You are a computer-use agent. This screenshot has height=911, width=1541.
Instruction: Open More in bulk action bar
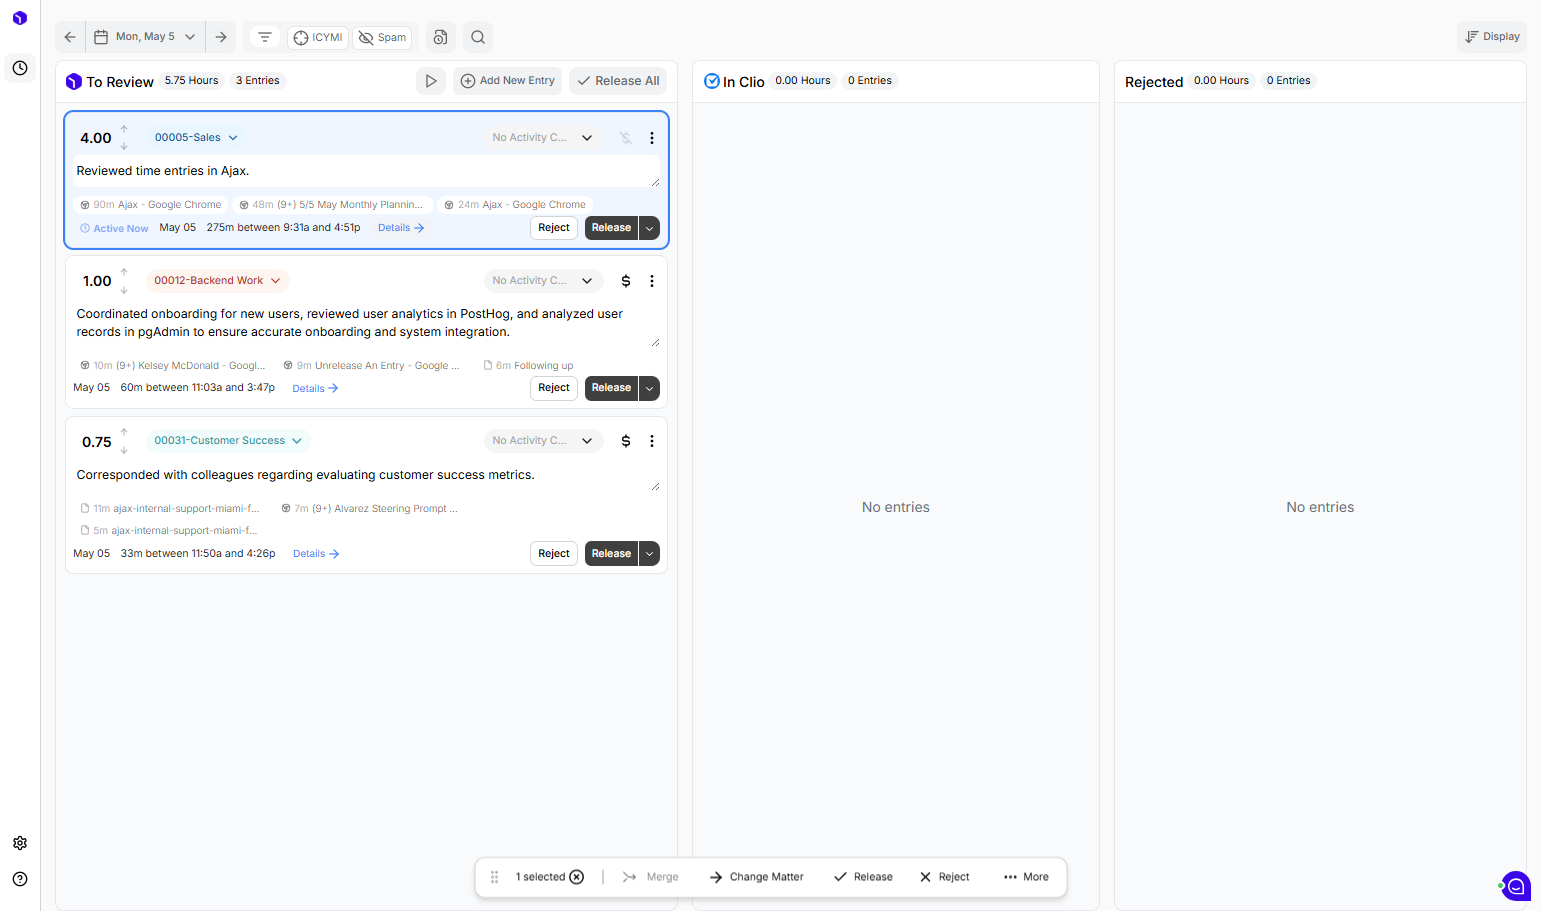tap(1026, 877)
